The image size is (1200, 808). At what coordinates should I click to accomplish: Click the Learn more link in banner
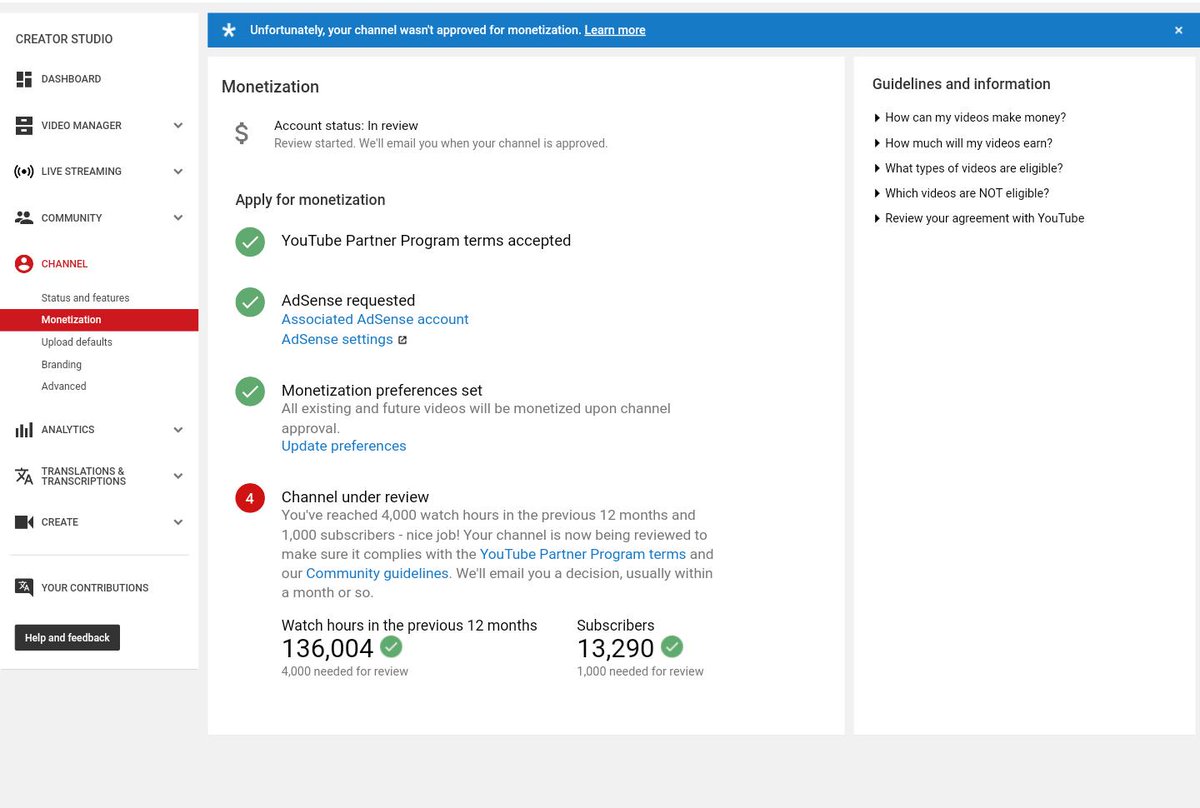(615, 30)
